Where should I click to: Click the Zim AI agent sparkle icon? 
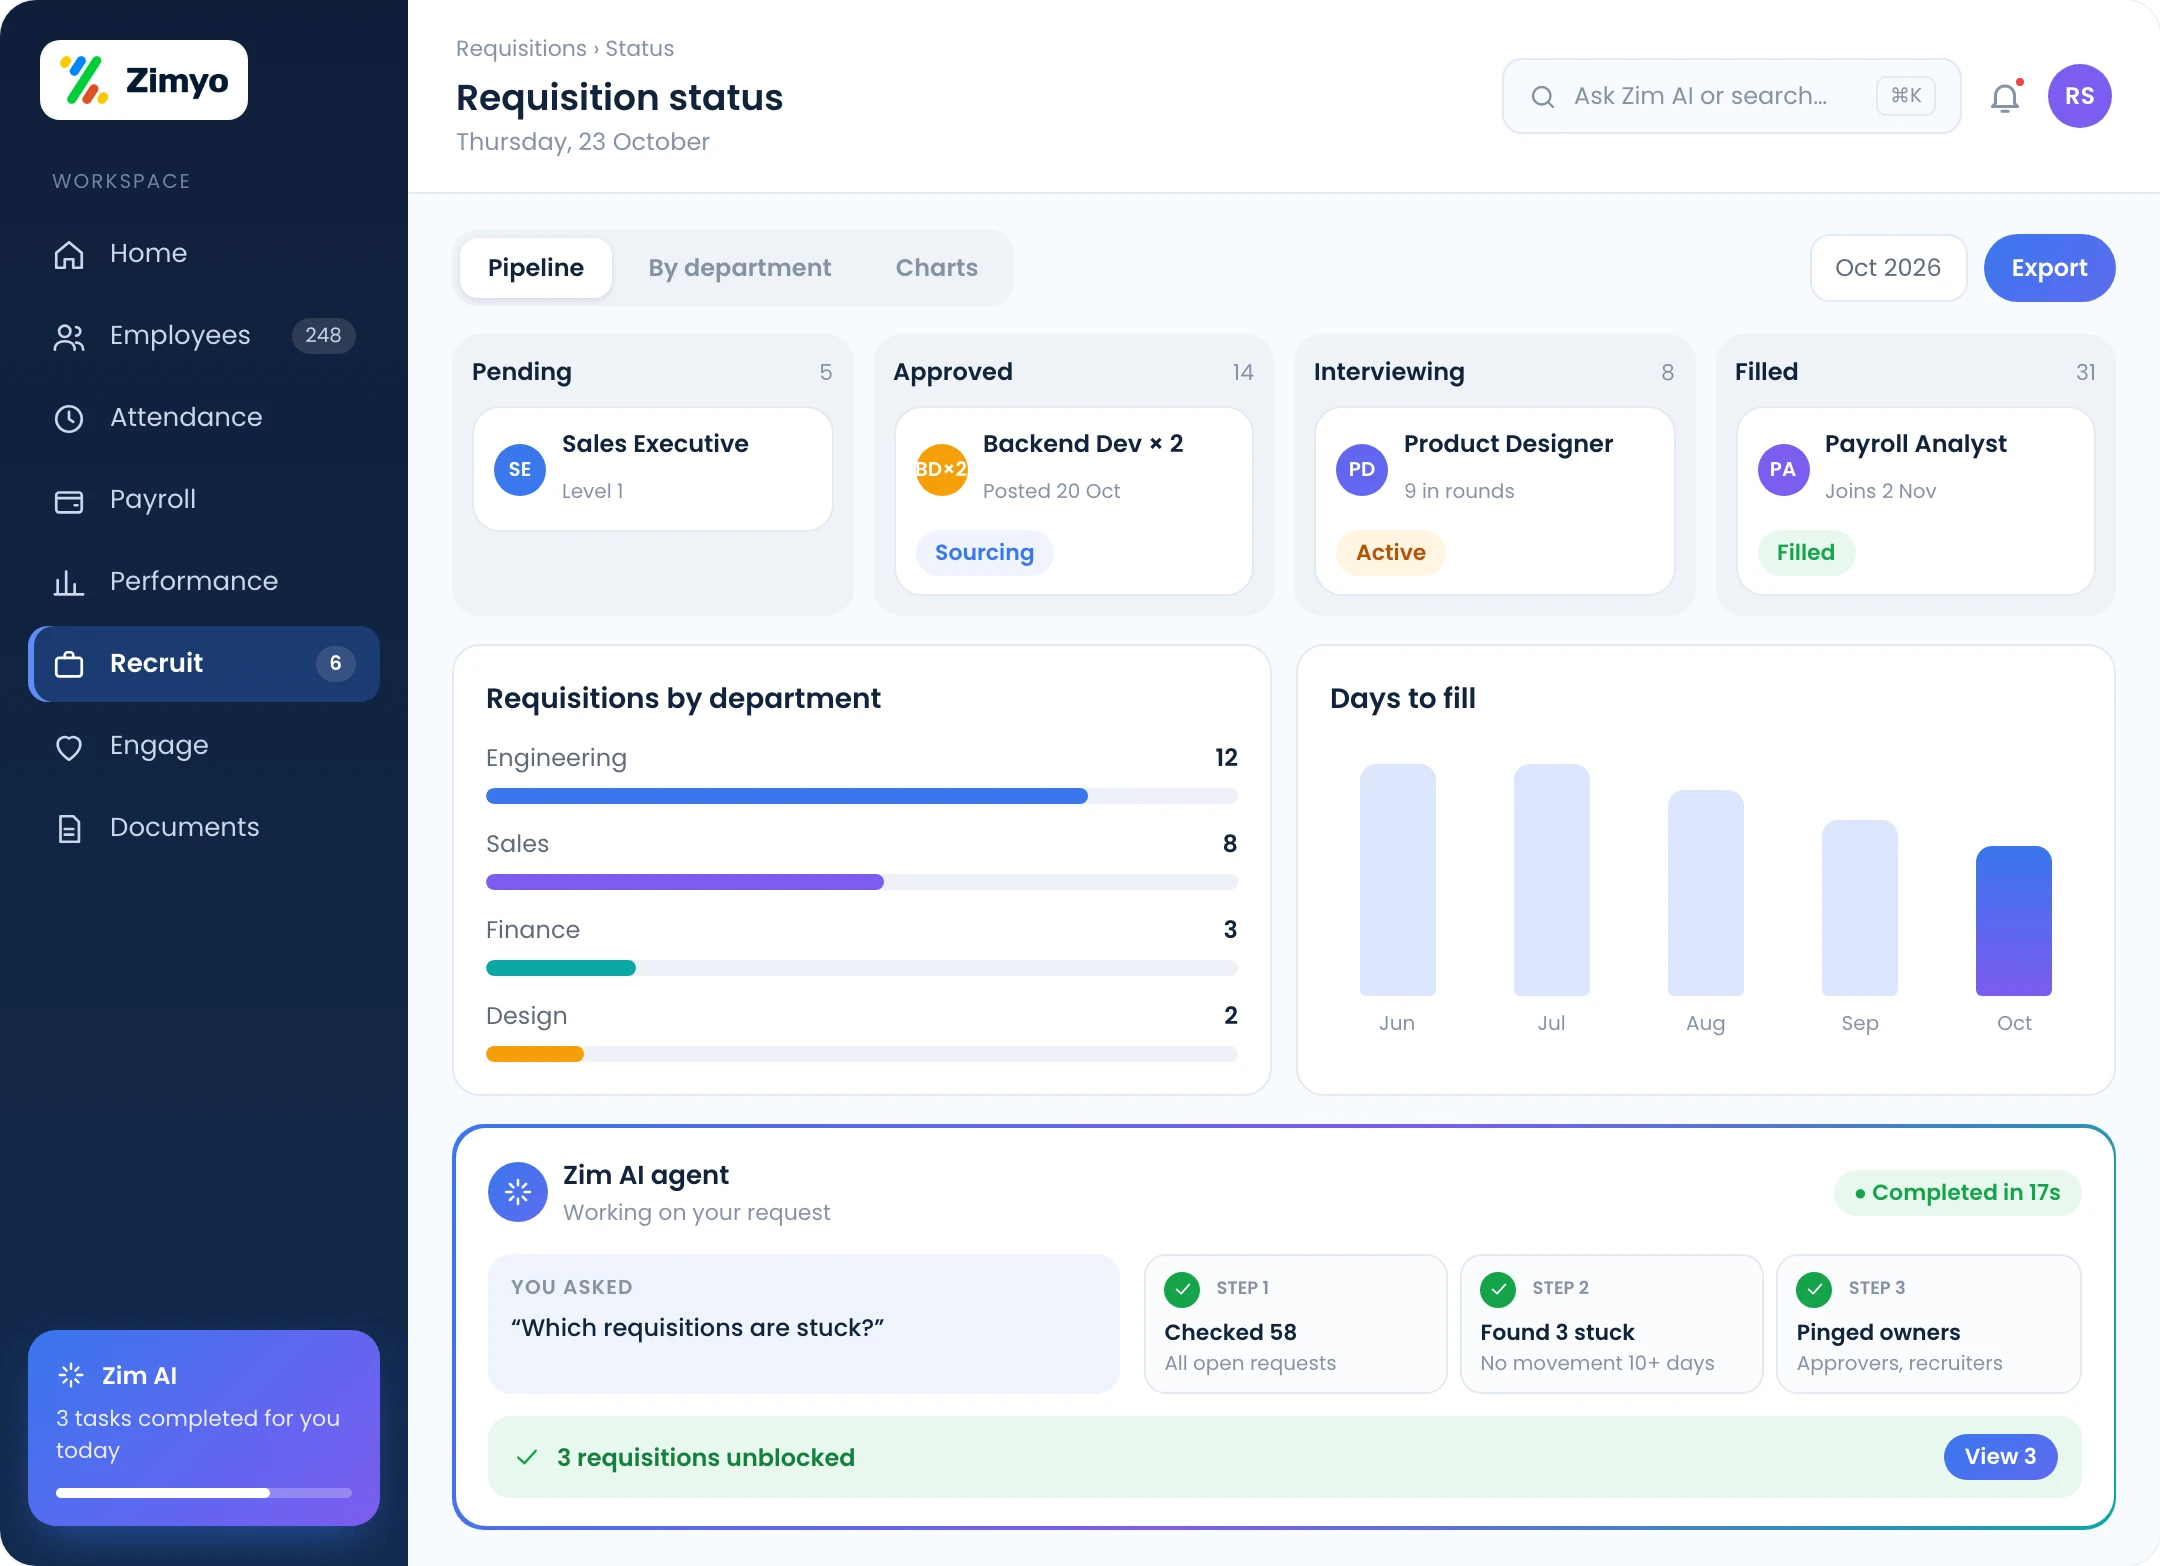coord(518,1192)
